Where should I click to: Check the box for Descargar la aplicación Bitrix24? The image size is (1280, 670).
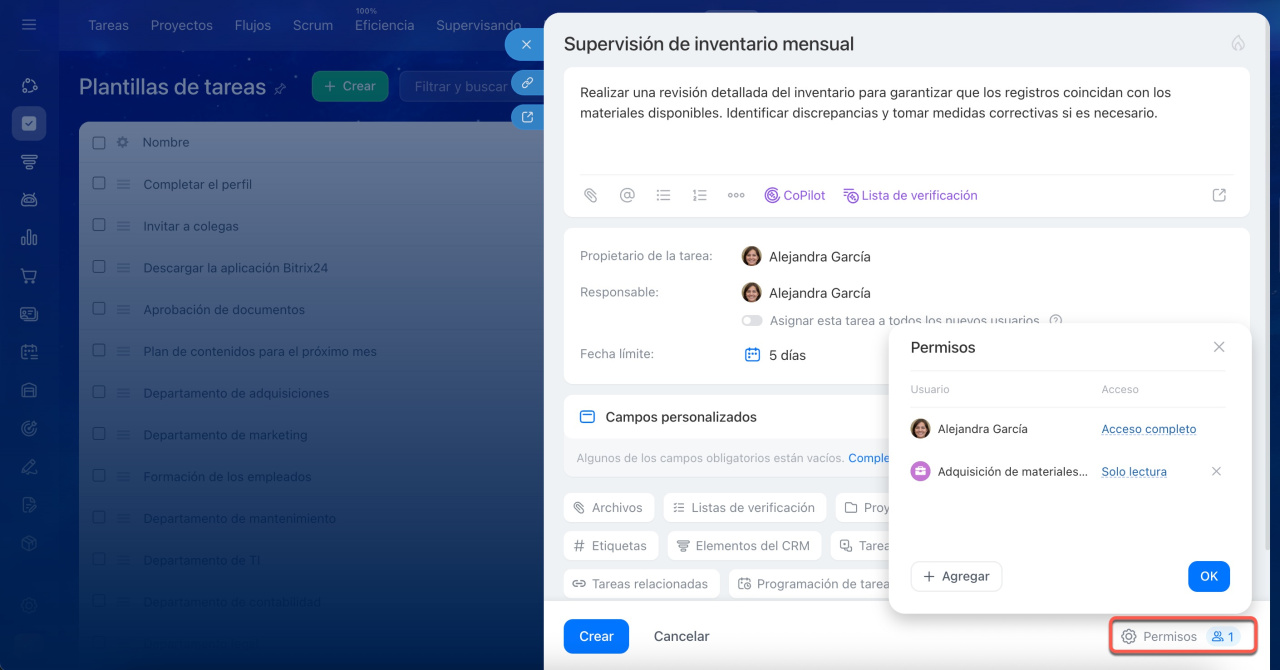tap(99, 267)
